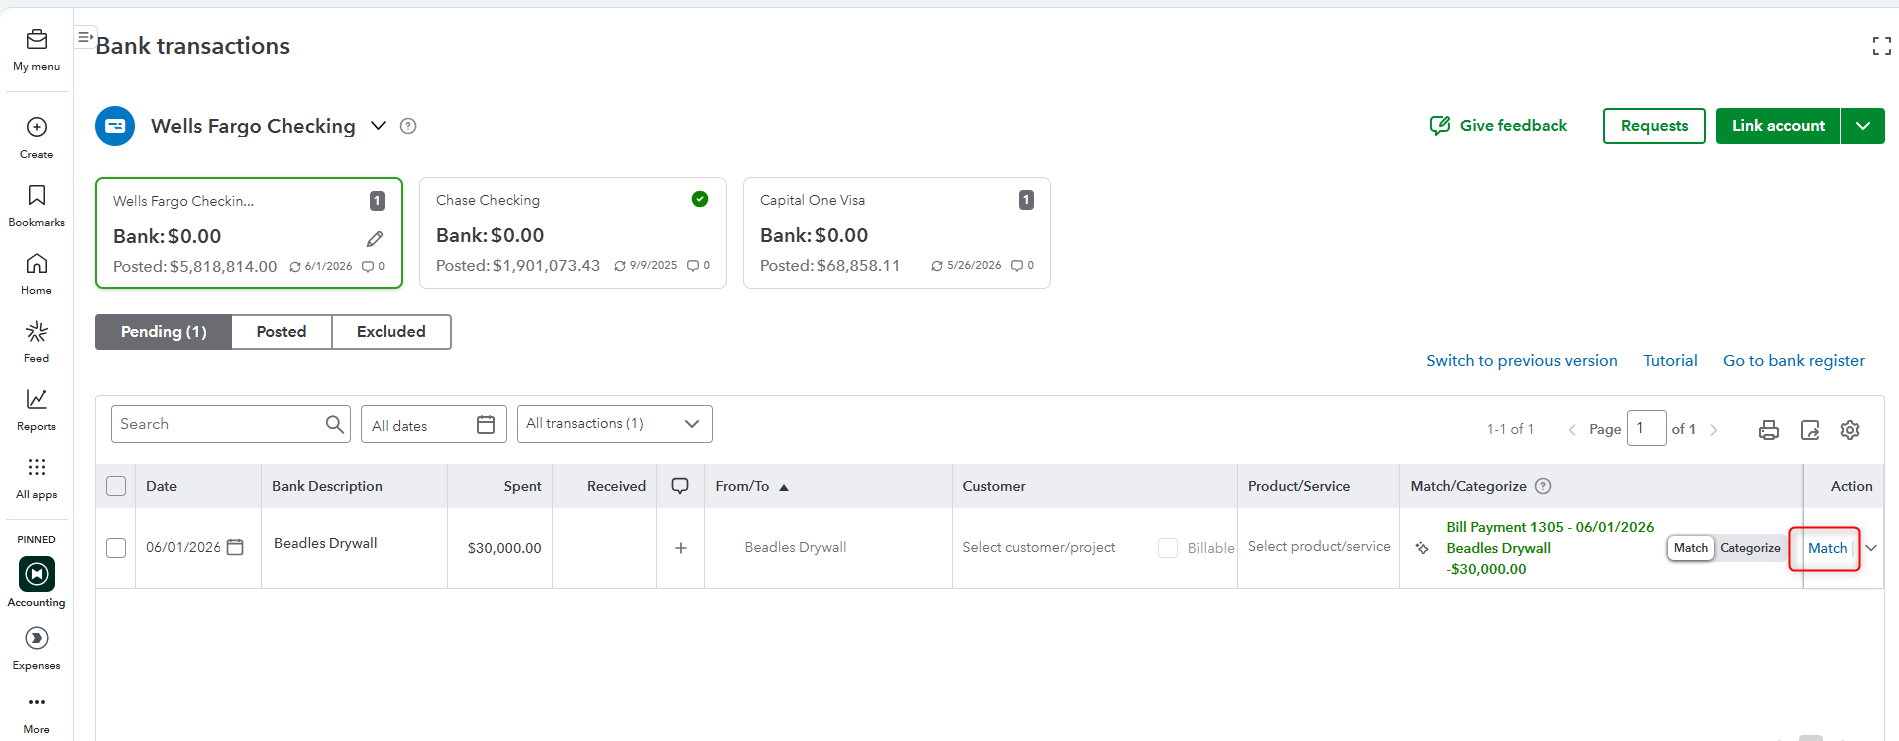The height and width of the screenshot is (741, 1899).
Task: Click Go to bank register link
Action: pyautogui.click(x=1793, y=361)
